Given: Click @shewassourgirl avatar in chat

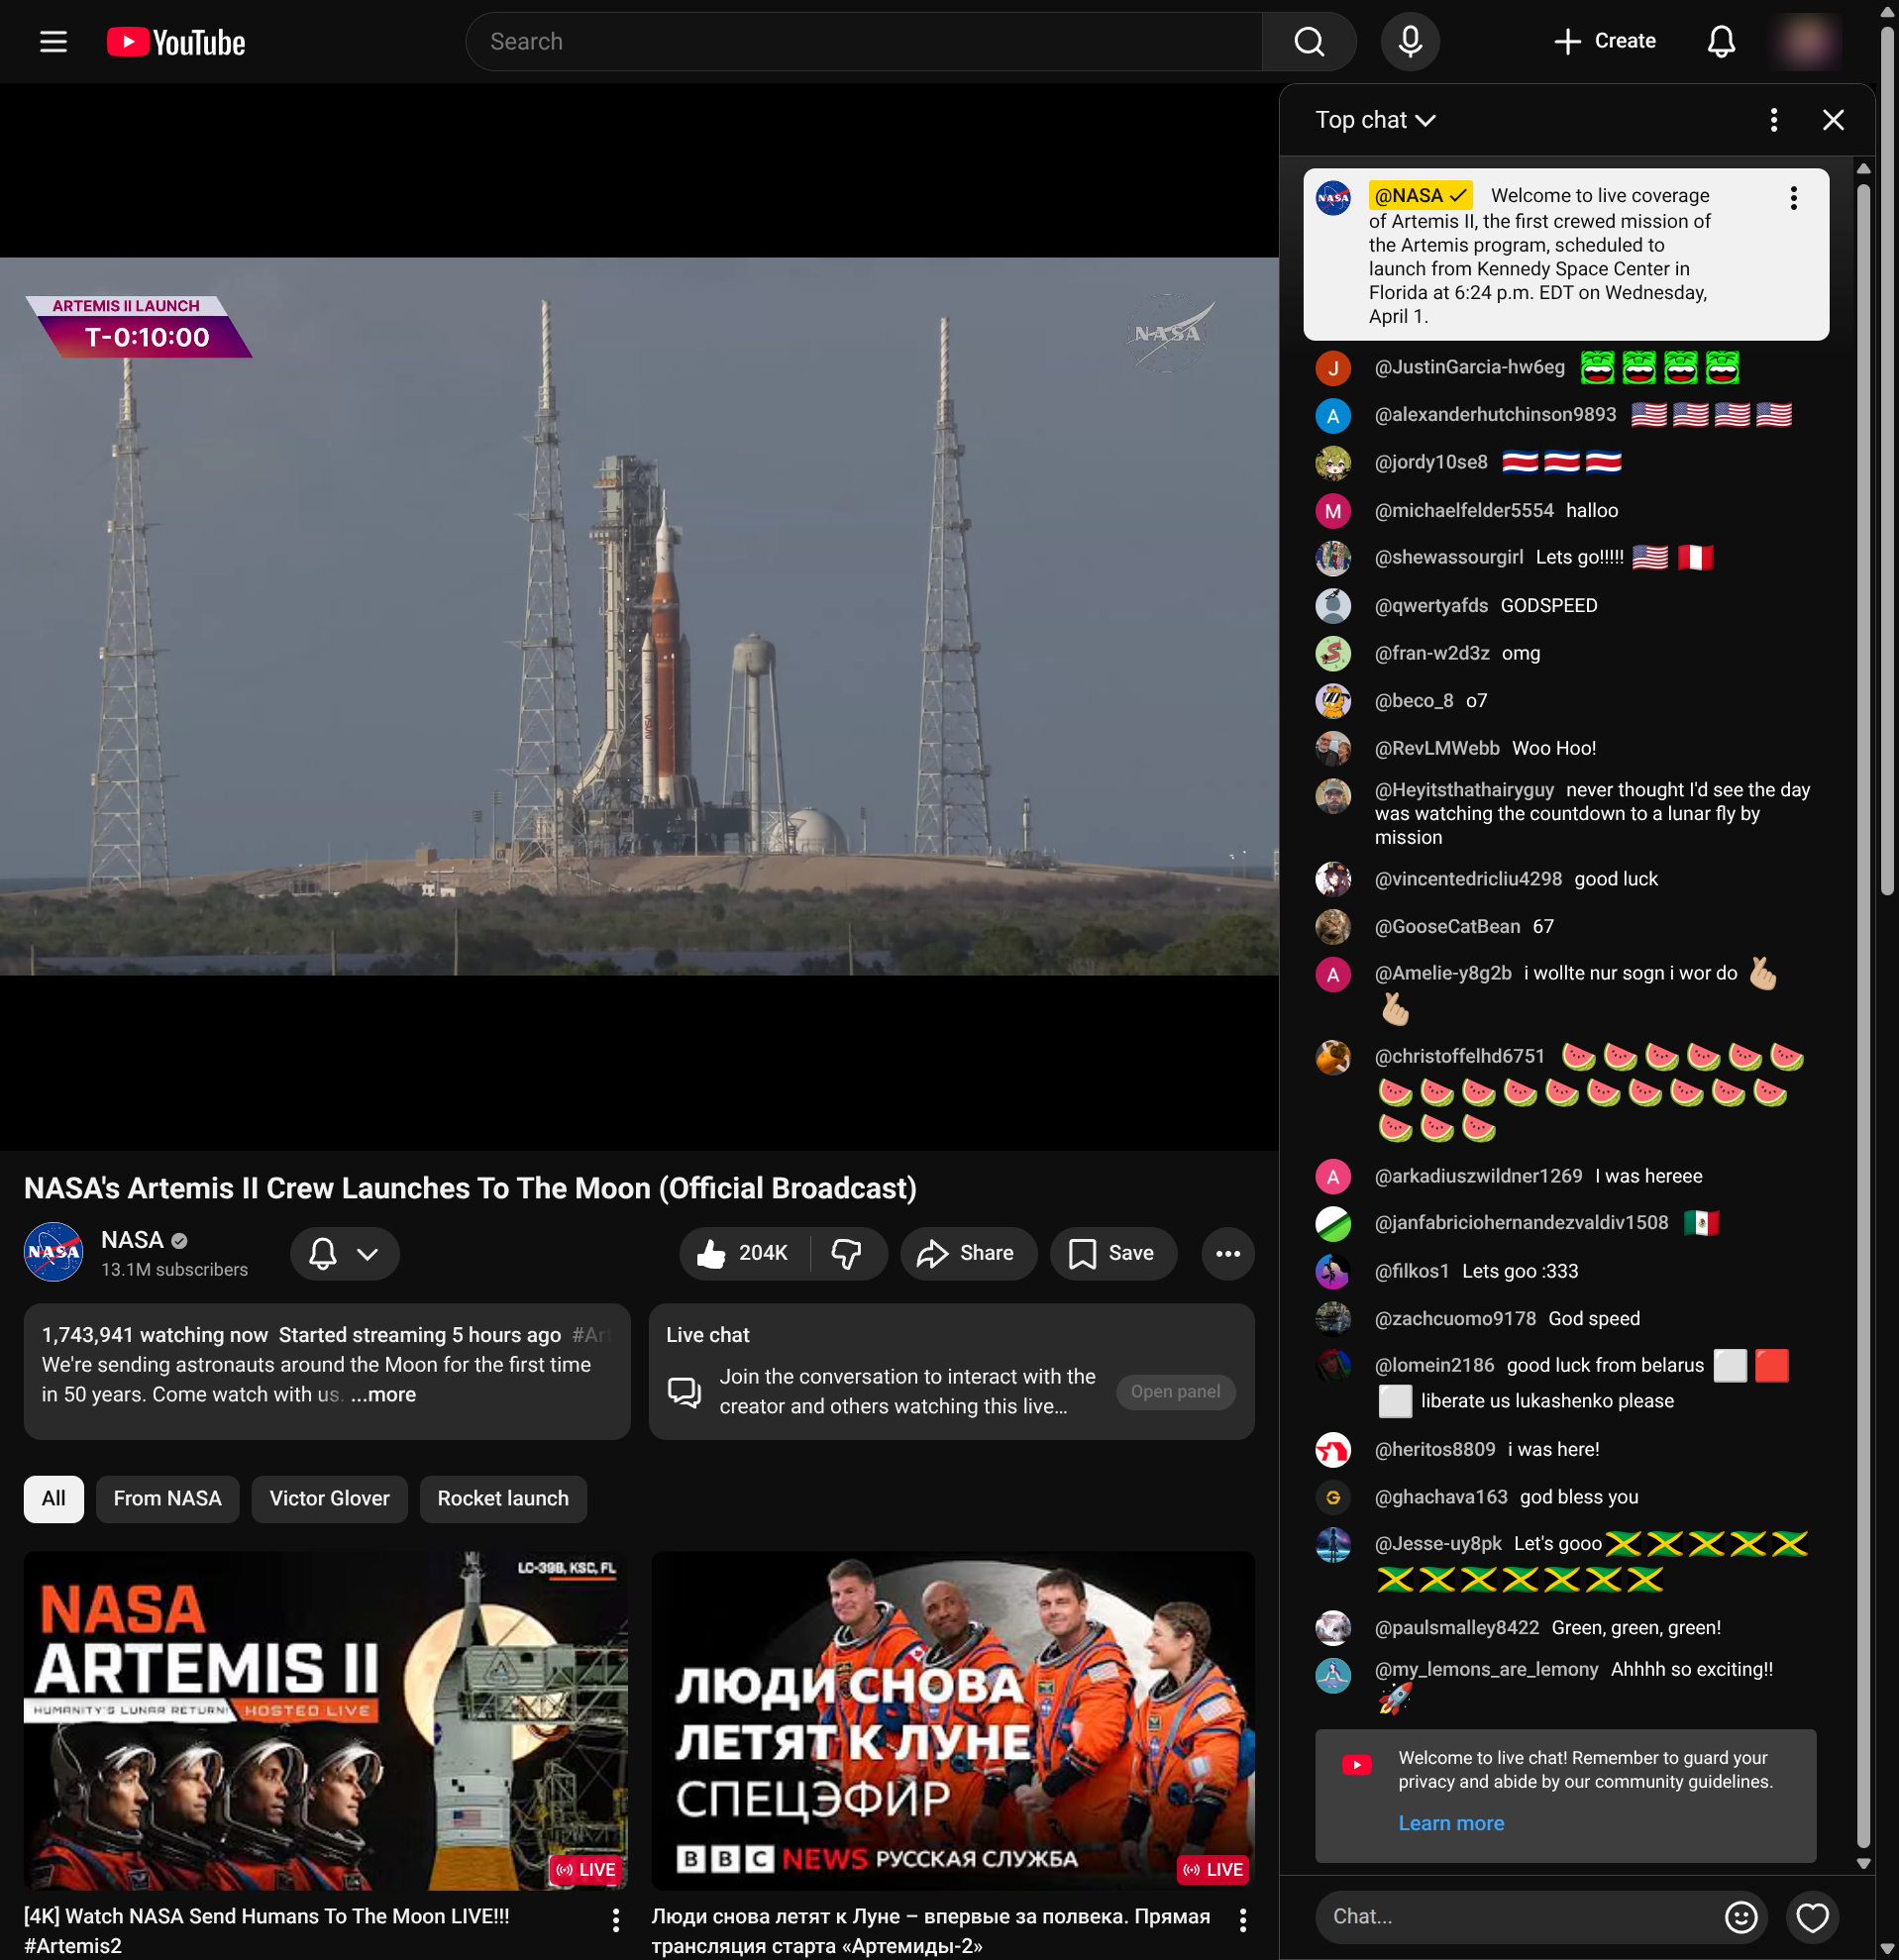Looking at the screenshot, I should pos(1333,558).
